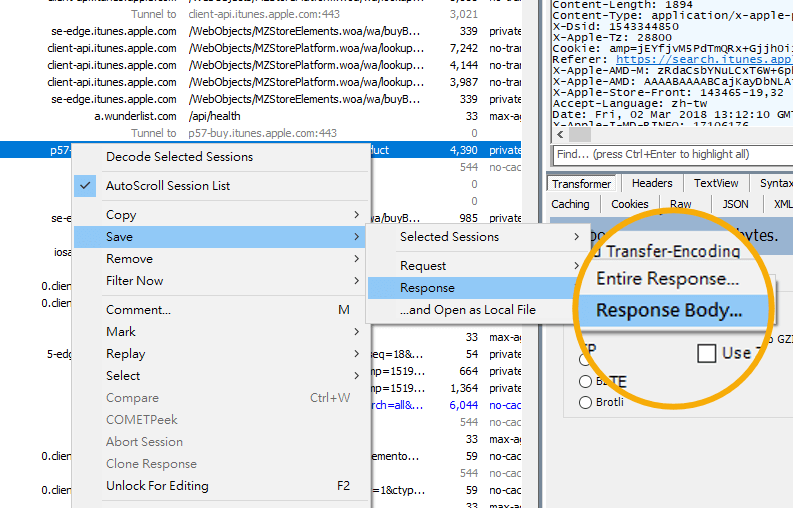
Task: Select the Brotli radio button
Action: click(x=586, y=403)
